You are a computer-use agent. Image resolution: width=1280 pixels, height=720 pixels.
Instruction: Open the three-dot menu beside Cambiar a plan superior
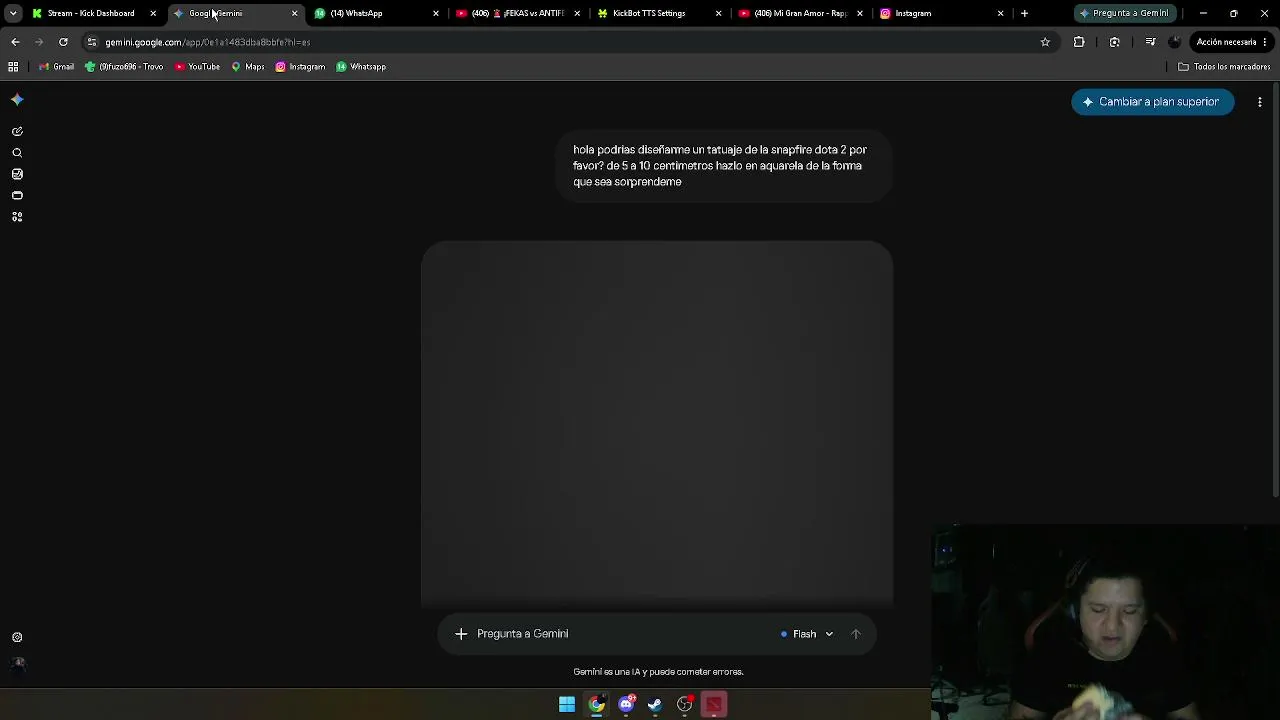(1260, 102)
